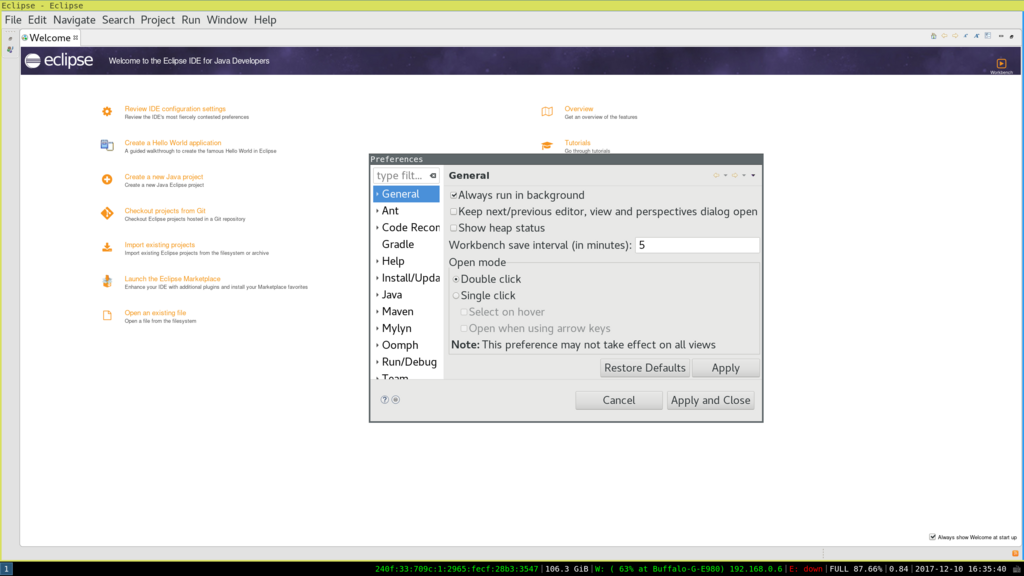
Task: Click the Eclipse Marketplace icon
Action: [107, 281]
